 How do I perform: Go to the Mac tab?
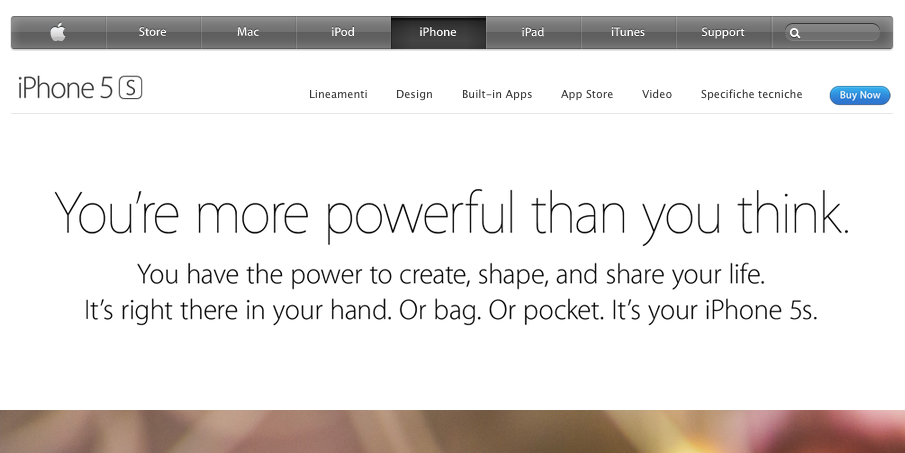coord(248,32)
